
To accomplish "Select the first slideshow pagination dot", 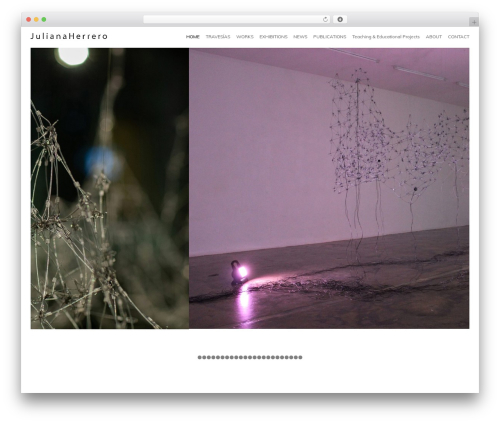I will pos(200,357).
